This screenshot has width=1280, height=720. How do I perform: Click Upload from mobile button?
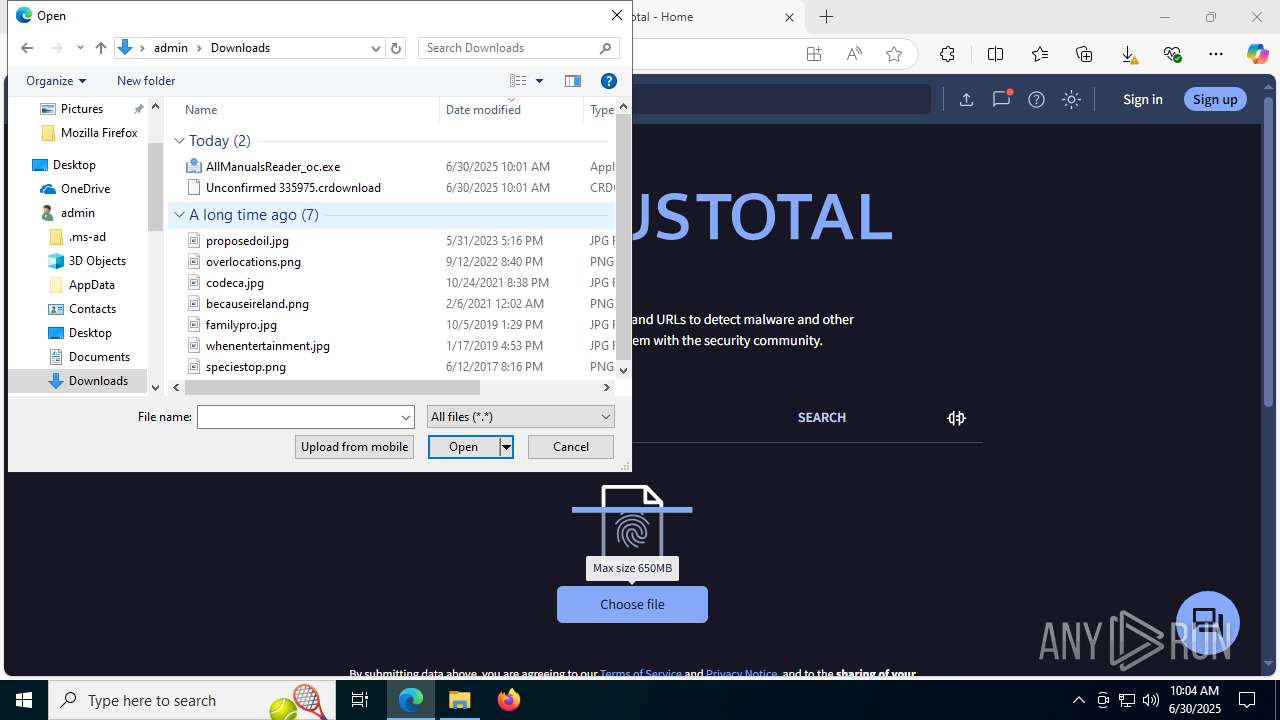coord(354,447)
